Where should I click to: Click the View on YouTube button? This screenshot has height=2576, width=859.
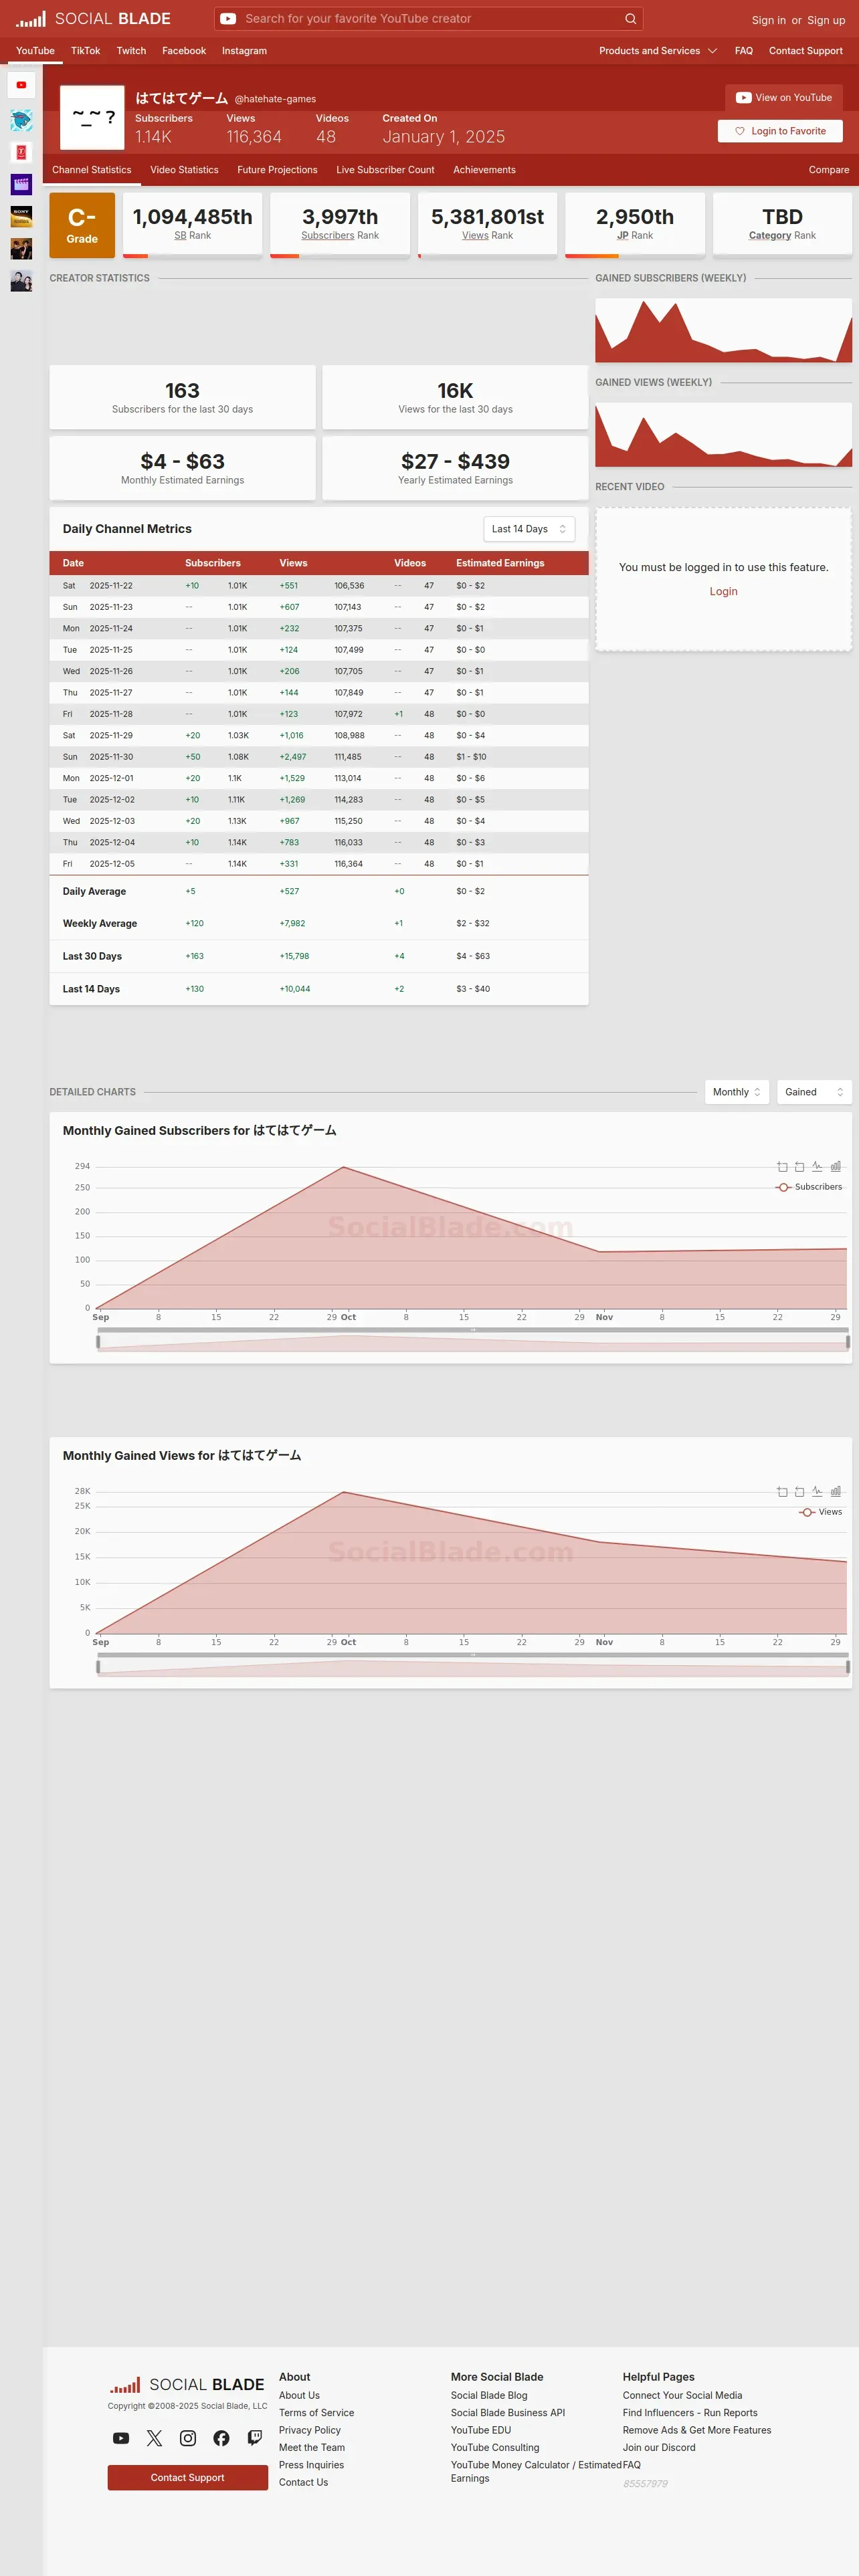784,98
